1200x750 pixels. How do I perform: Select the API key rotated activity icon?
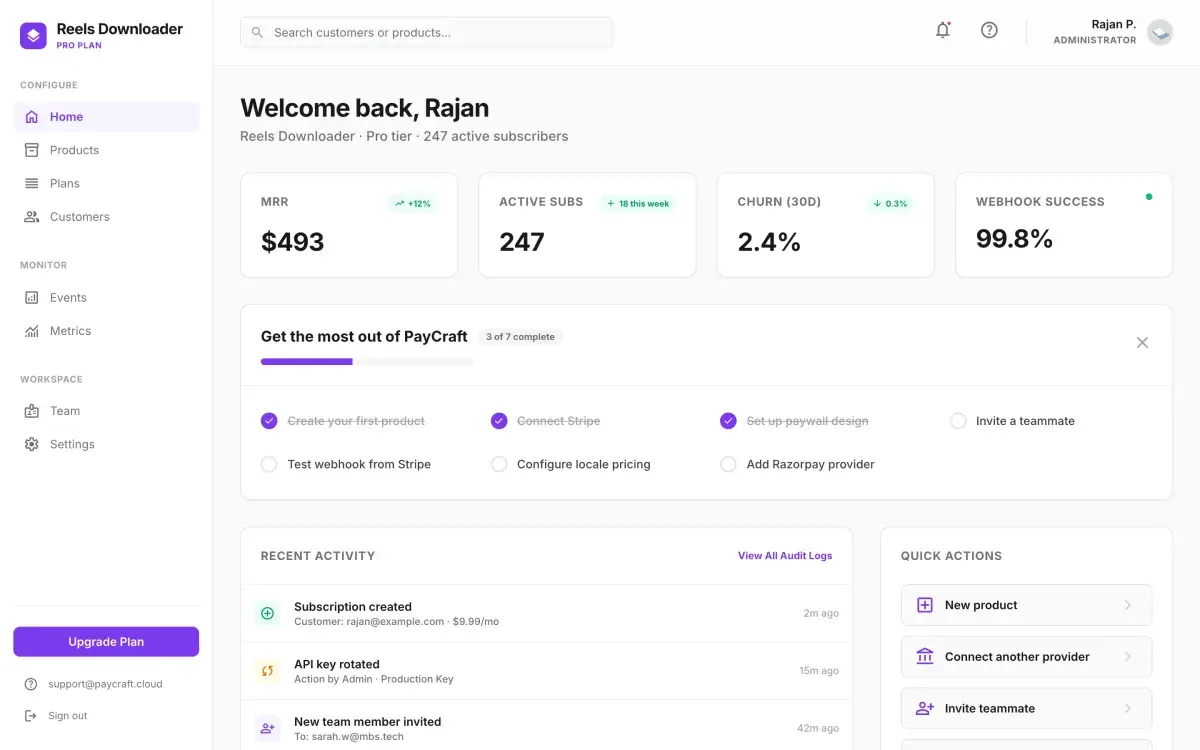click(x=267, y=671)
